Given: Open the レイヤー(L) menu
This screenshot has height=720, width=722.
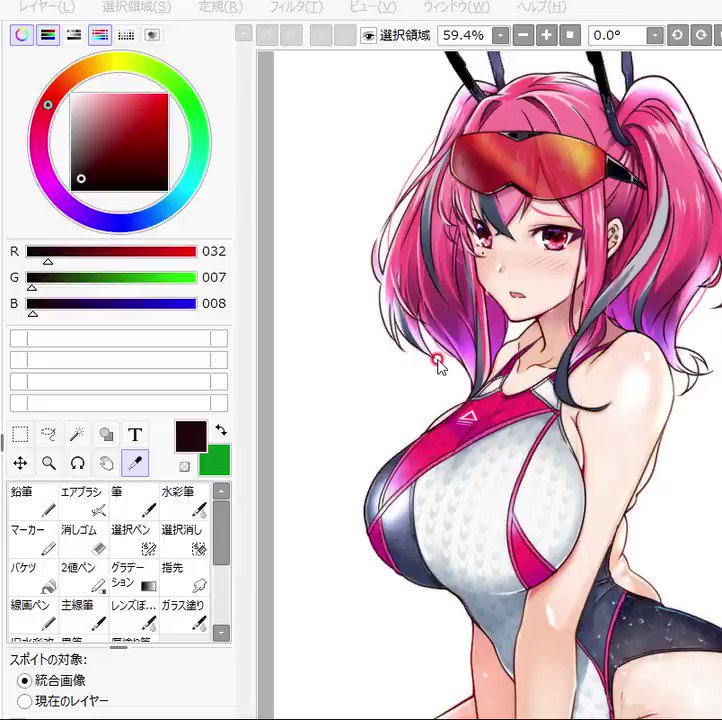Looking at the screenshot, I should [47, 7].
